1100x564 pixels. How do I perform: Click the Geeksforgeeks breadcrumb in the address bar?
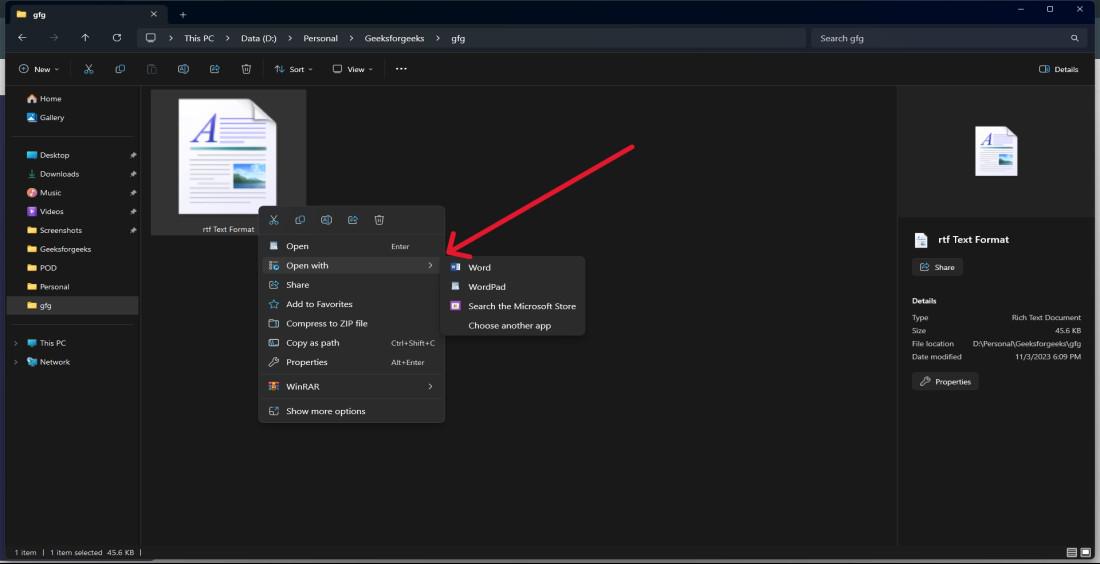pos(394,38)
